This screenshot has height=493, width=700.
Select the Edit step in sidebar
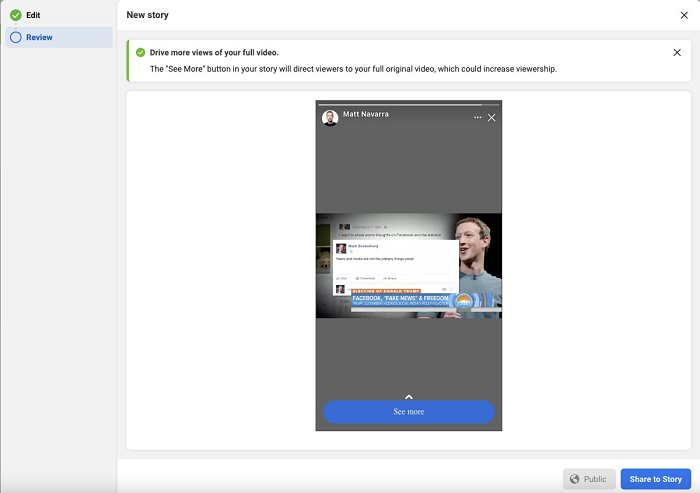coord(58,15)
